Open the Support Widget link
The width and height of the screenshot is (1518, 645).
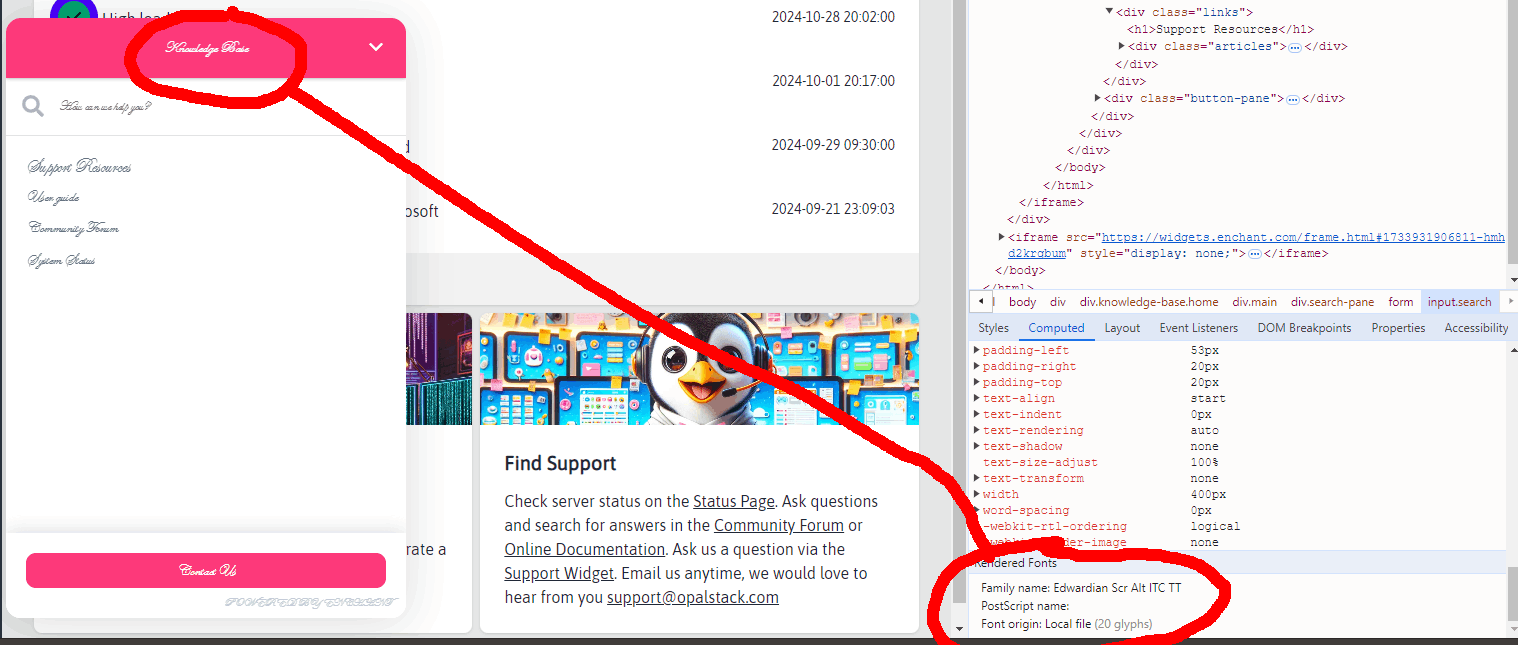pos(559,573)
